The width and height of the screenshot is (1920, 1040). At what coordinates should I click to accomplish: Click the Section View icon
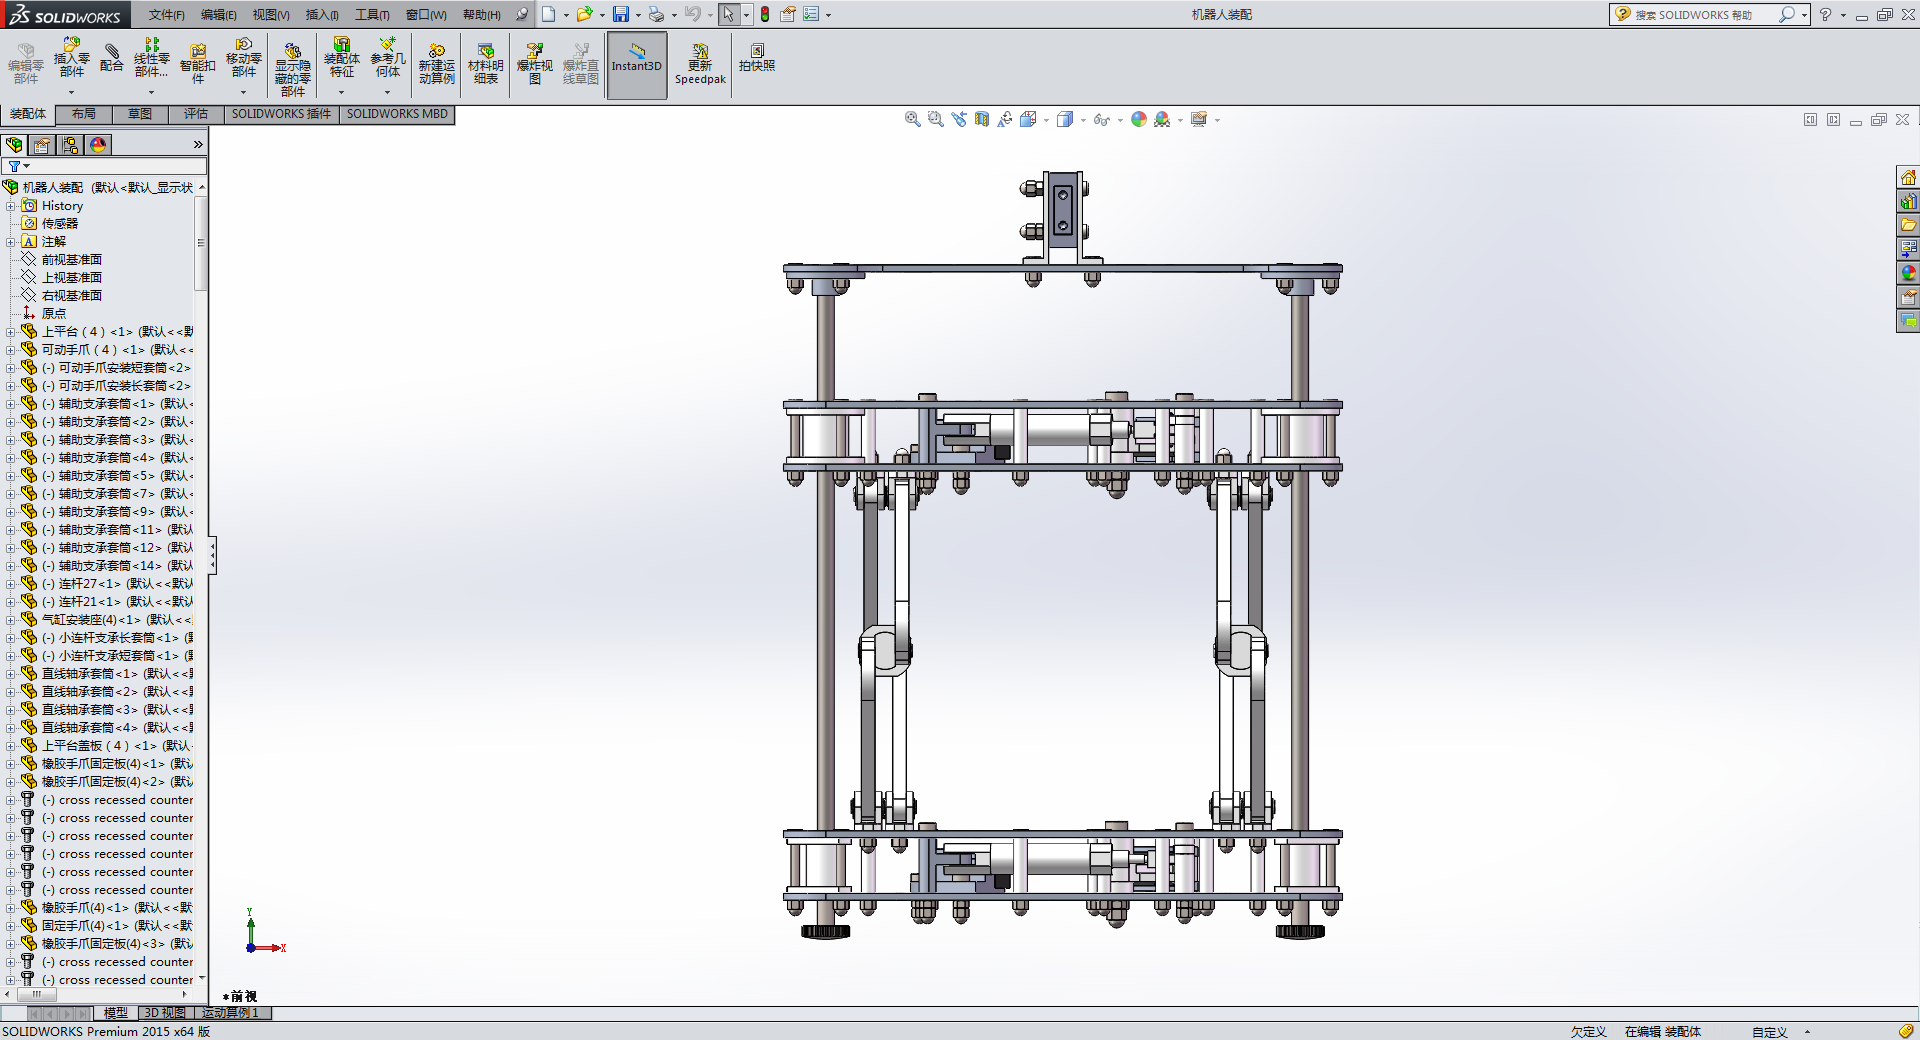point(982,119)
